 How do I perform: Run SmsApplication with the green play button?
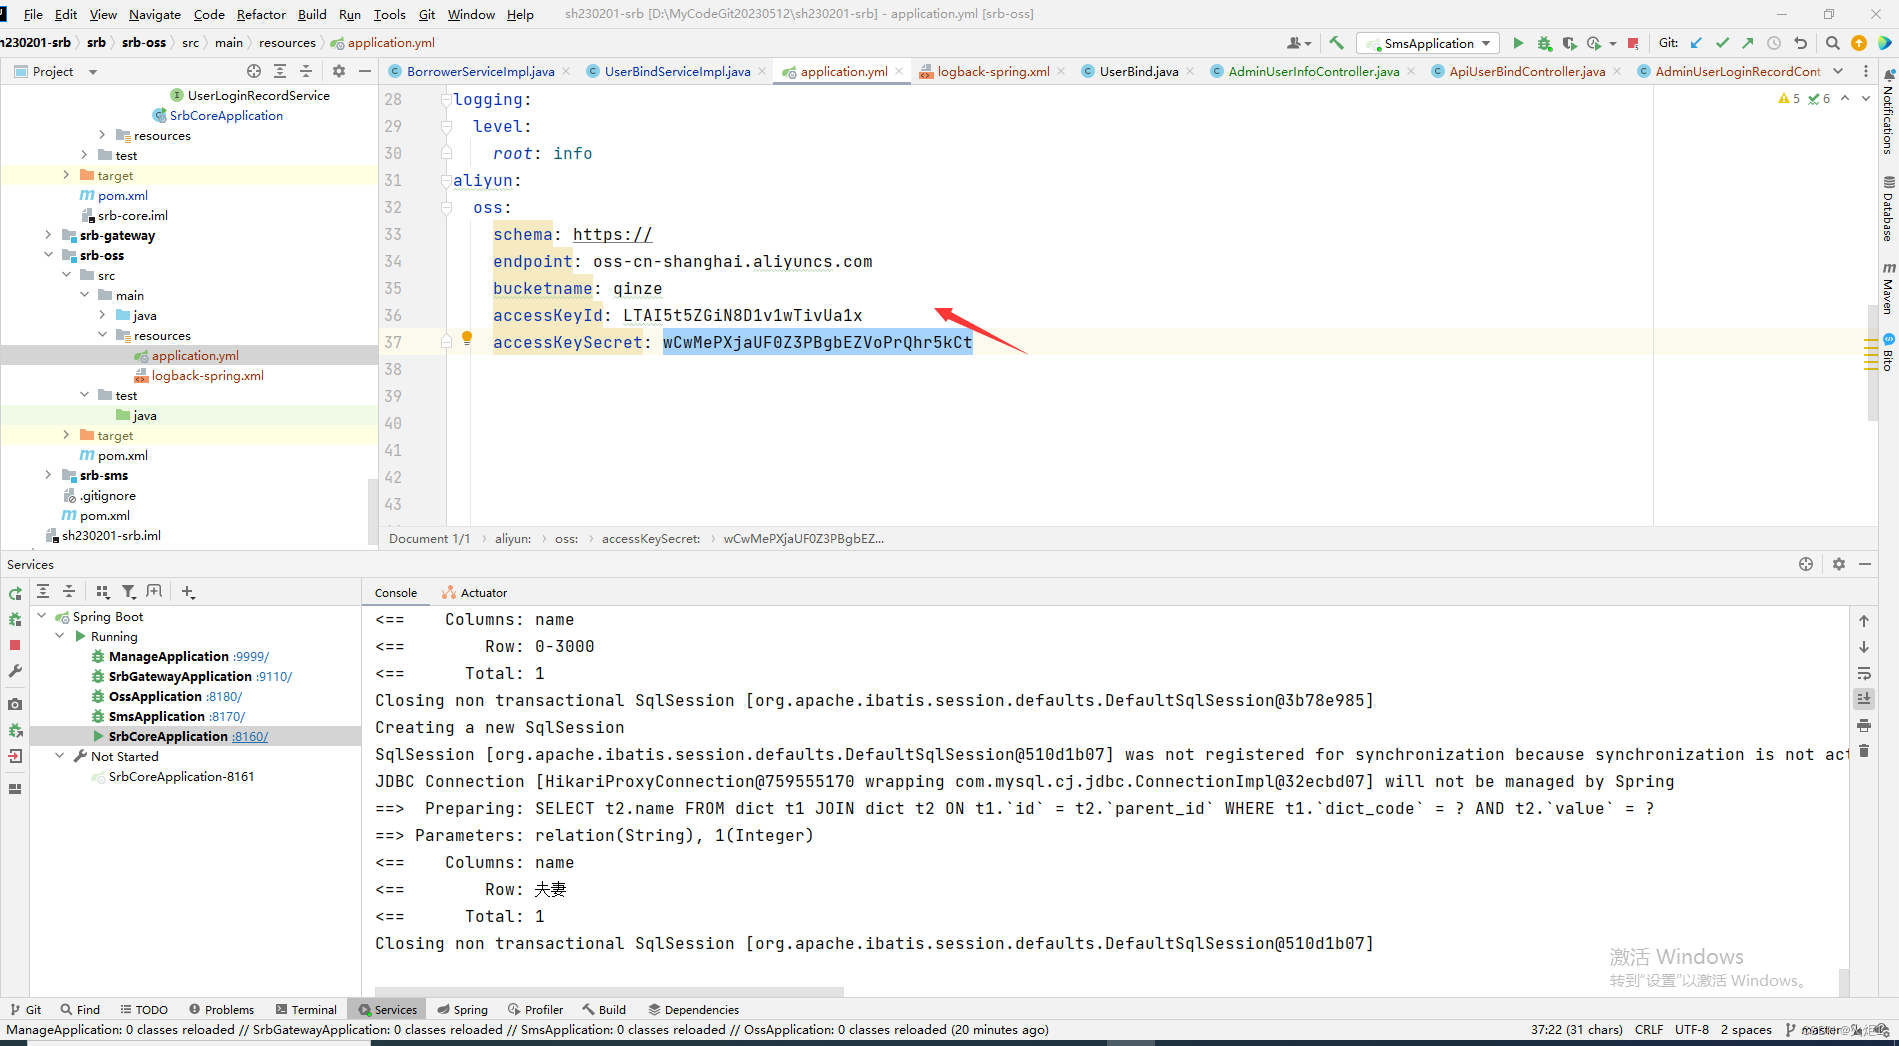[x=1518, y=43]
